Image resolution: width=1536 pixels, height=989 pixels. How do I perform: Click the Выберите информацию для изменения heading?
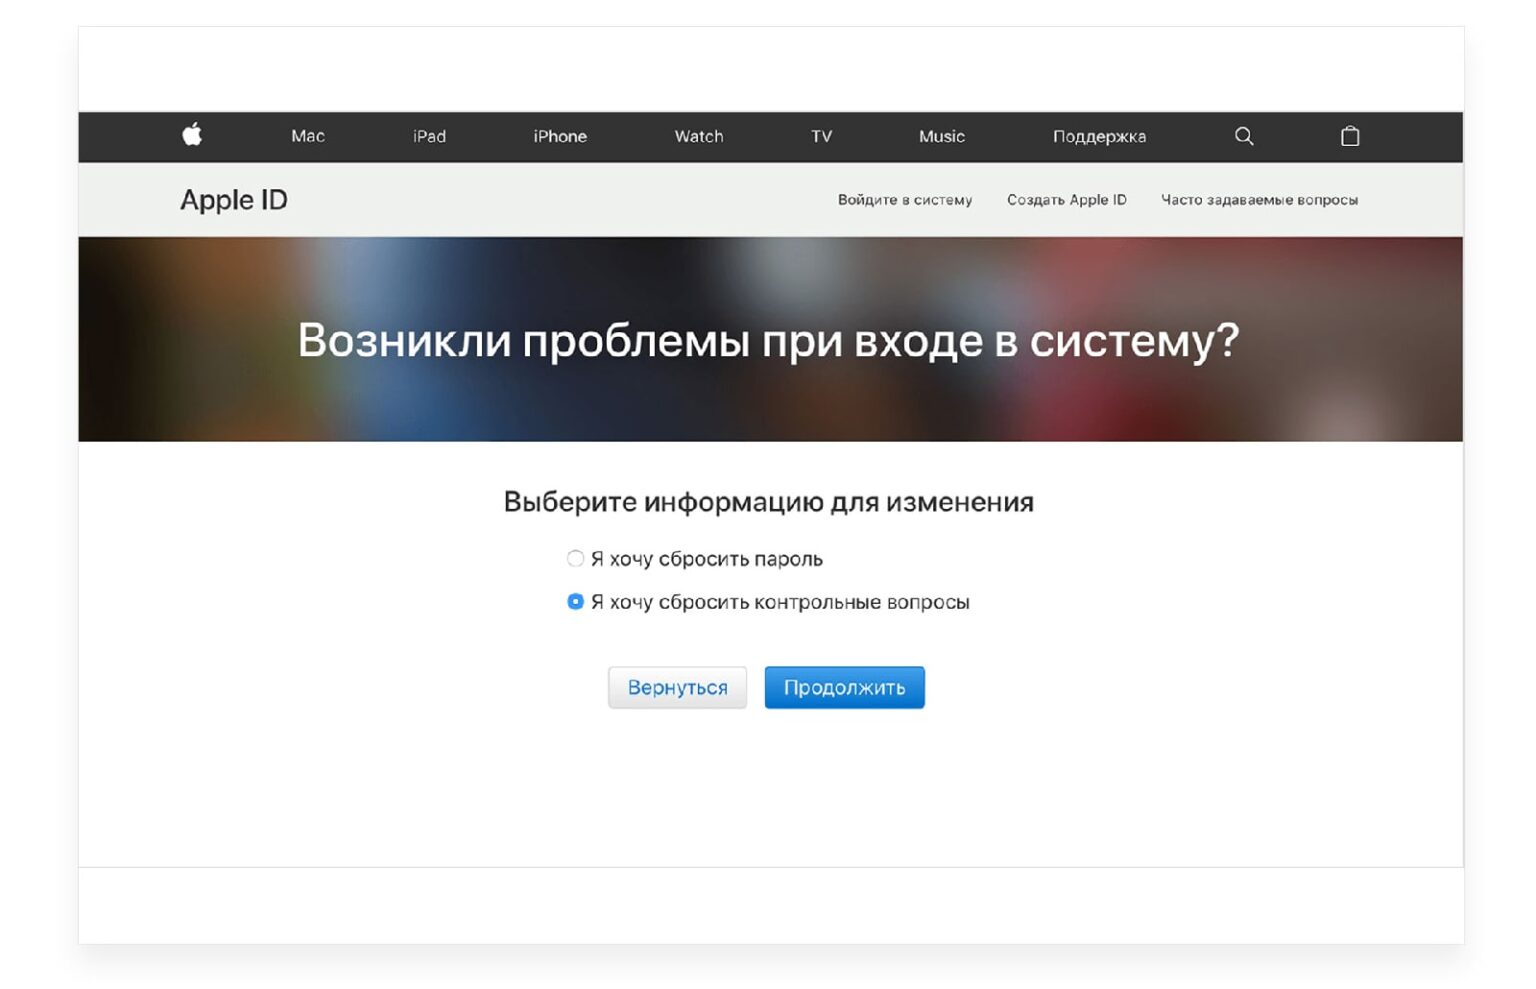tap(768, 501)
